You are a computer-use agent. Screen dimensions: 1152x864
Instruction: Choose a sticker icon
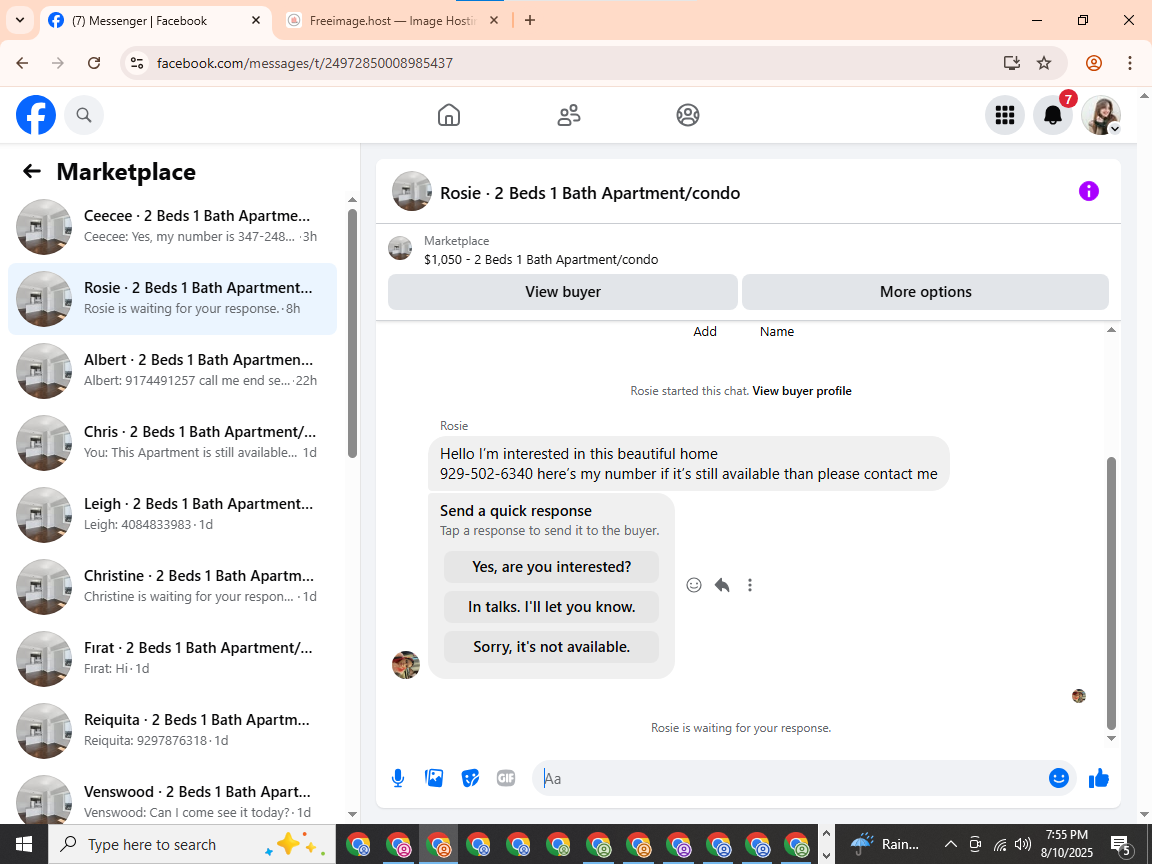coord(470,778)
